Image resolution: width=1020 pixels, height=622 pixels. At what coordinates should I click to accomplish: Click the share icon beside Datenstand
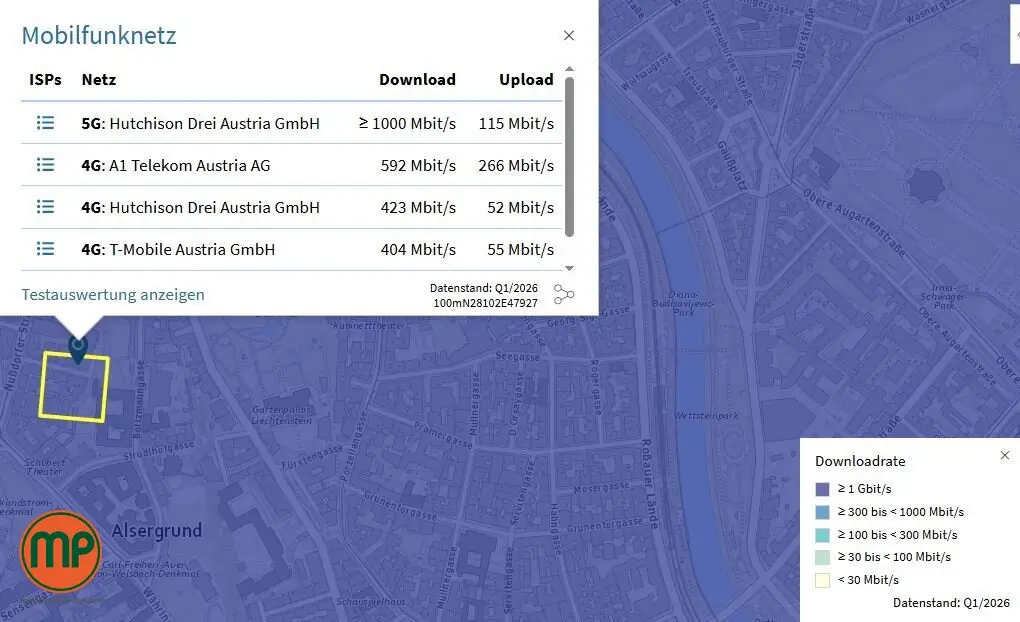564,295
